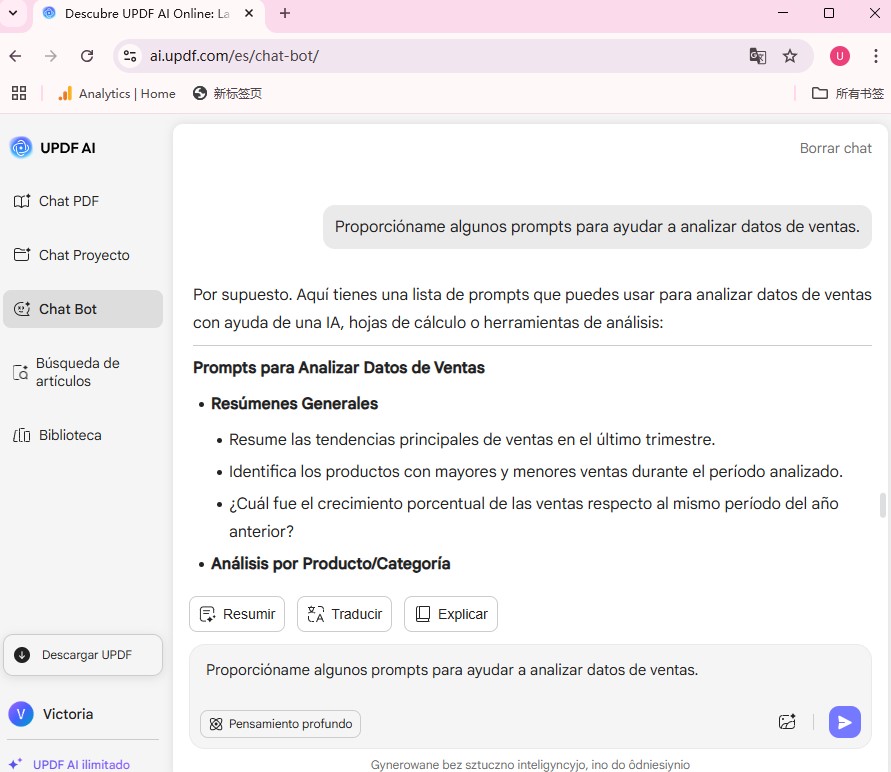Click Análisis por Producto/Categoría text
The height and width of the screenshot is (772, 891).
pos(331,564)
